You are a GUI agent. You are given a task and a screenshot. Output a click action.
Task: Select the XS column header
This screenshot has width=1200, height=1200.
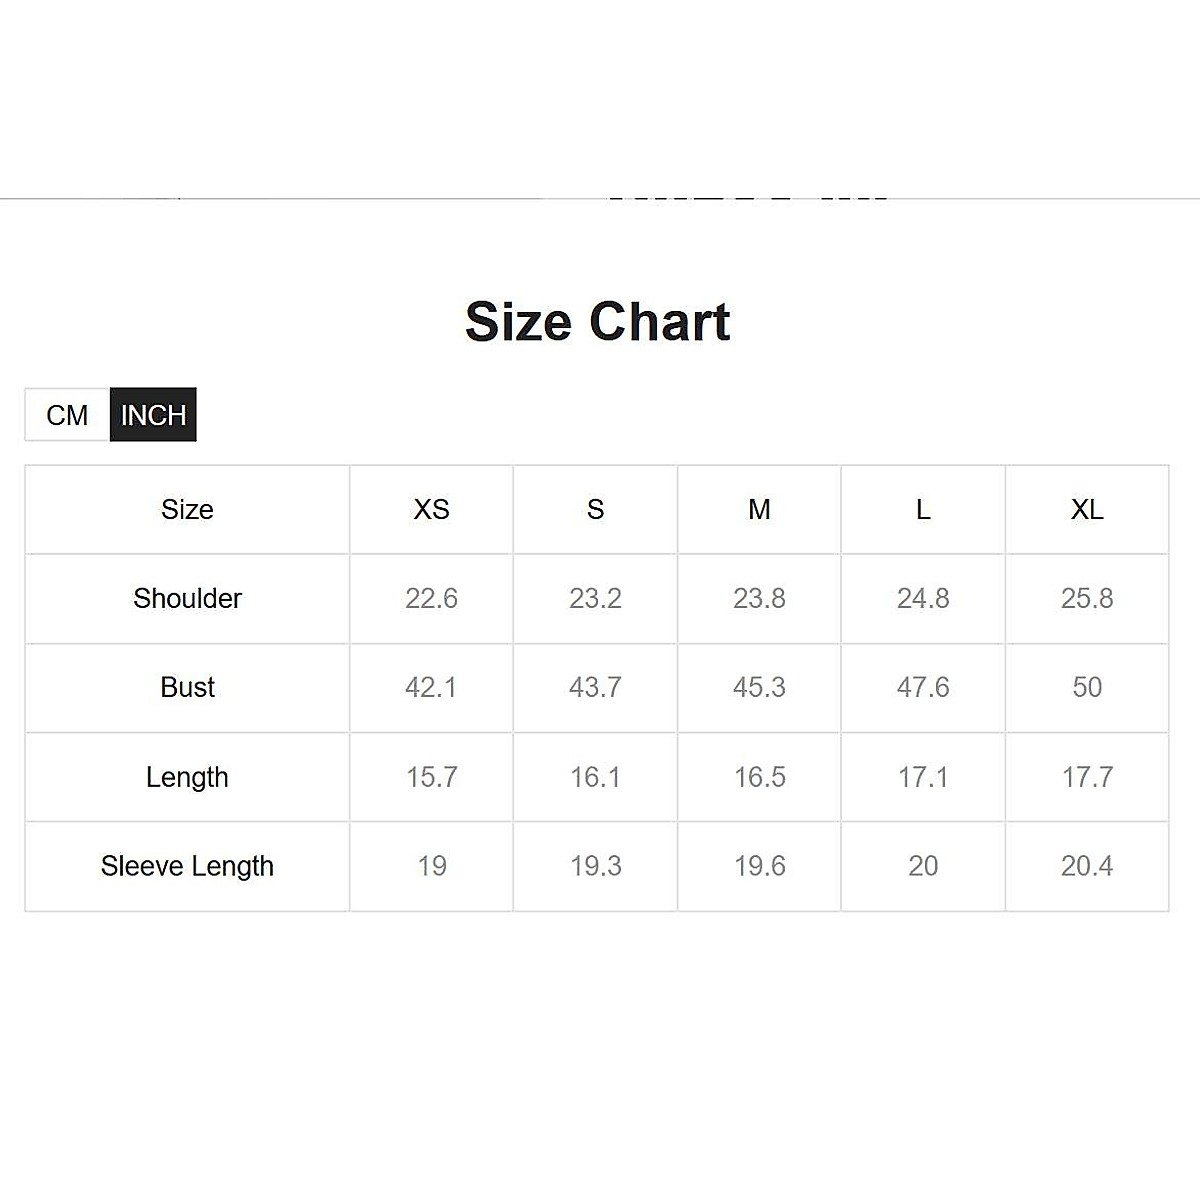(431, 510)
